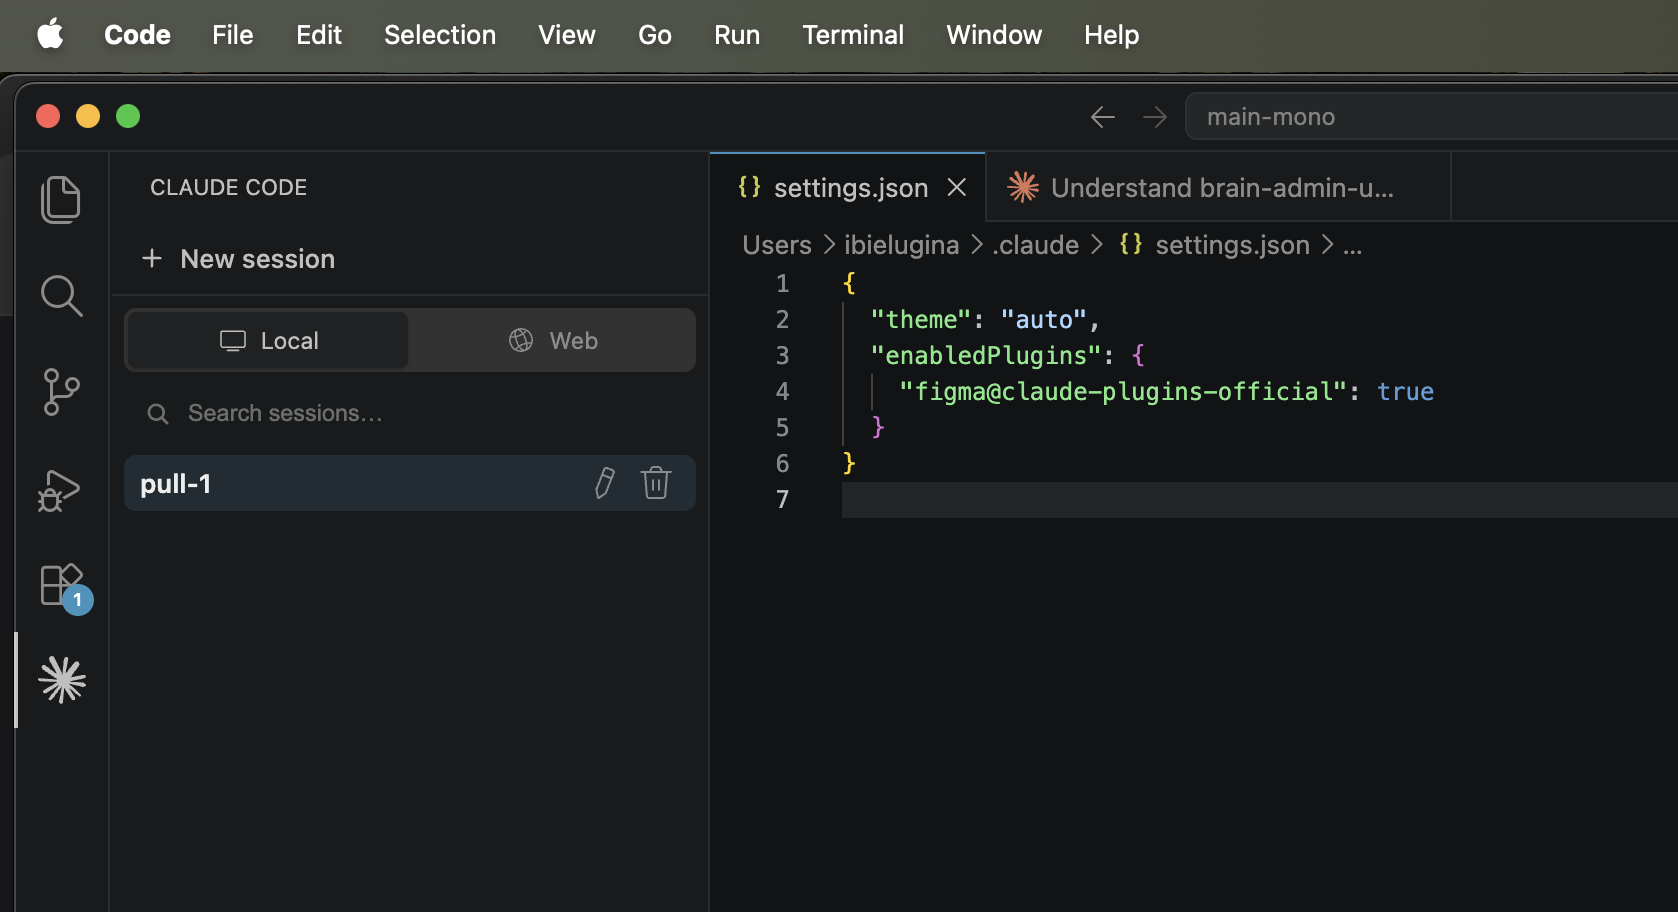Go forward with the right arrow
1678x912 pixels.
(x=1155, y=117)
